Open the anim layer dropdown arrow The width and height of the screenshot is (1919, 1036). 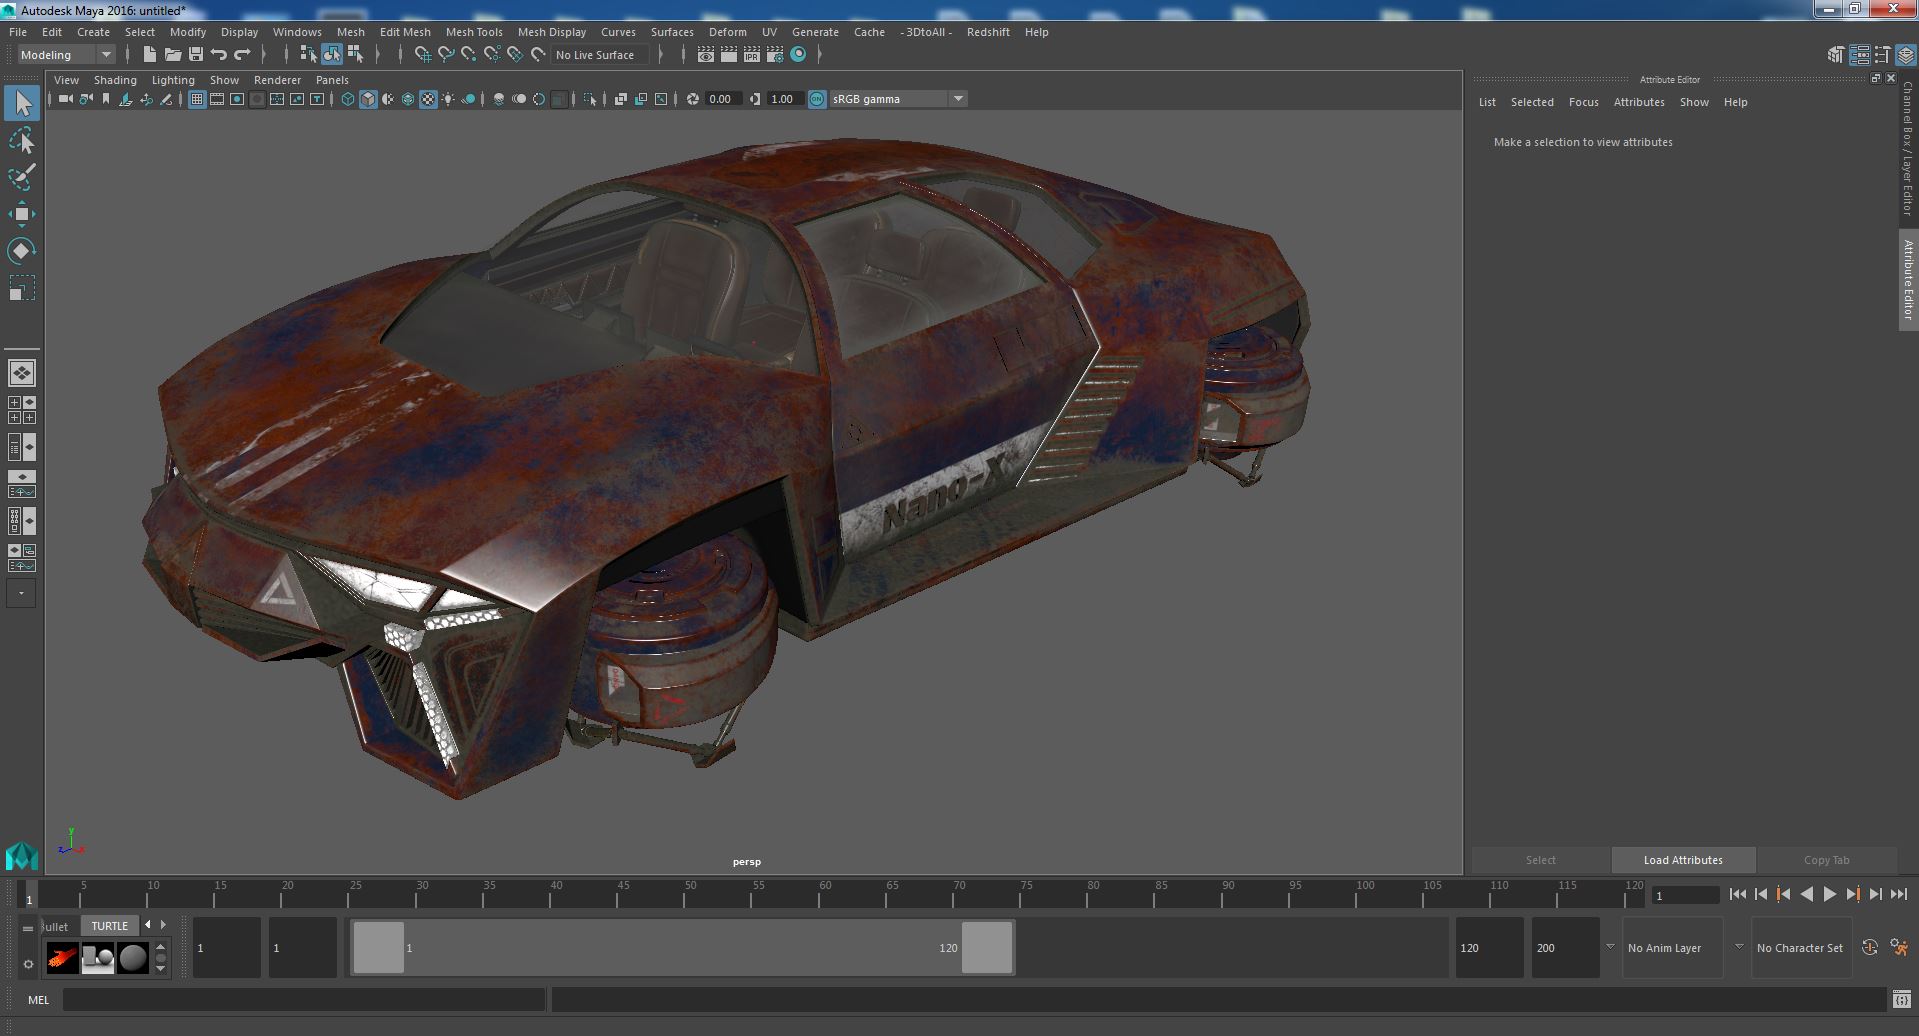[1610, 947]
